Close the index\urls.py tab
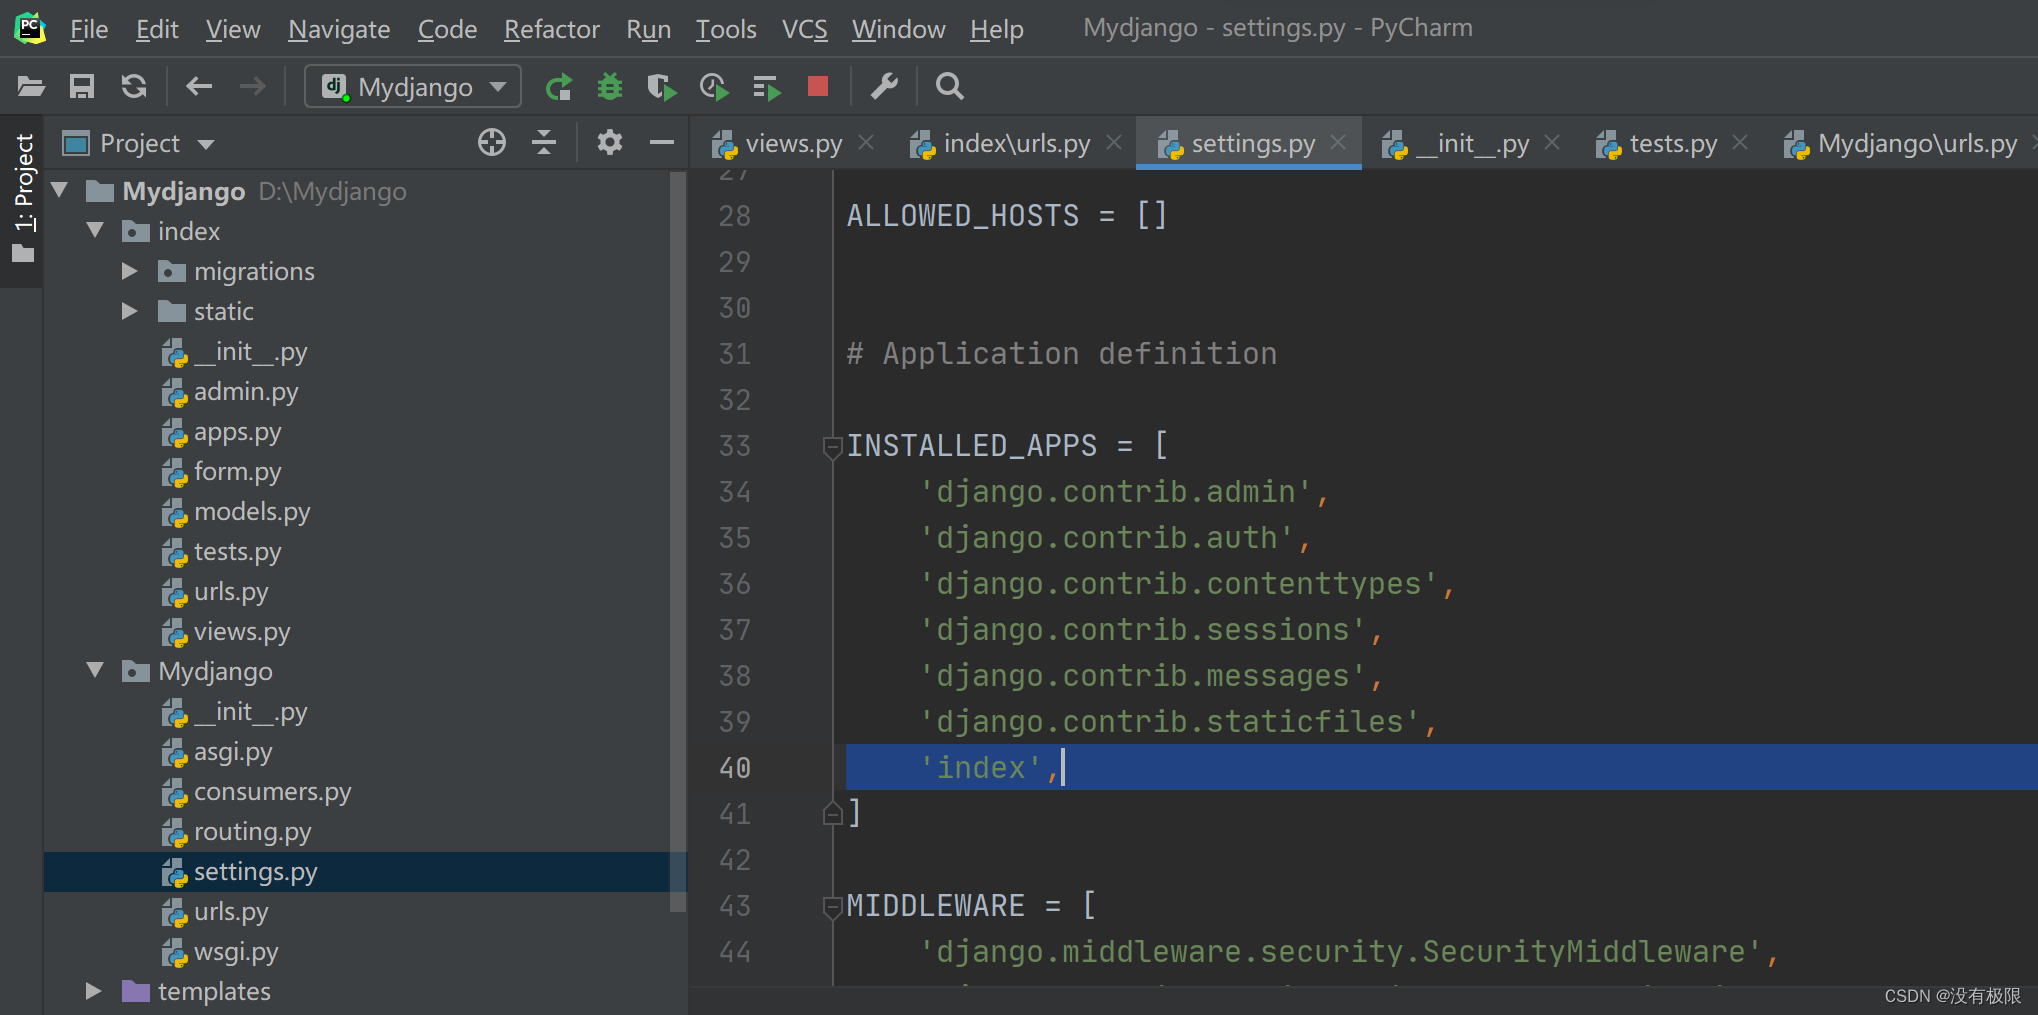Screen dimensions: 2038x1015 tap(1113, 142)
